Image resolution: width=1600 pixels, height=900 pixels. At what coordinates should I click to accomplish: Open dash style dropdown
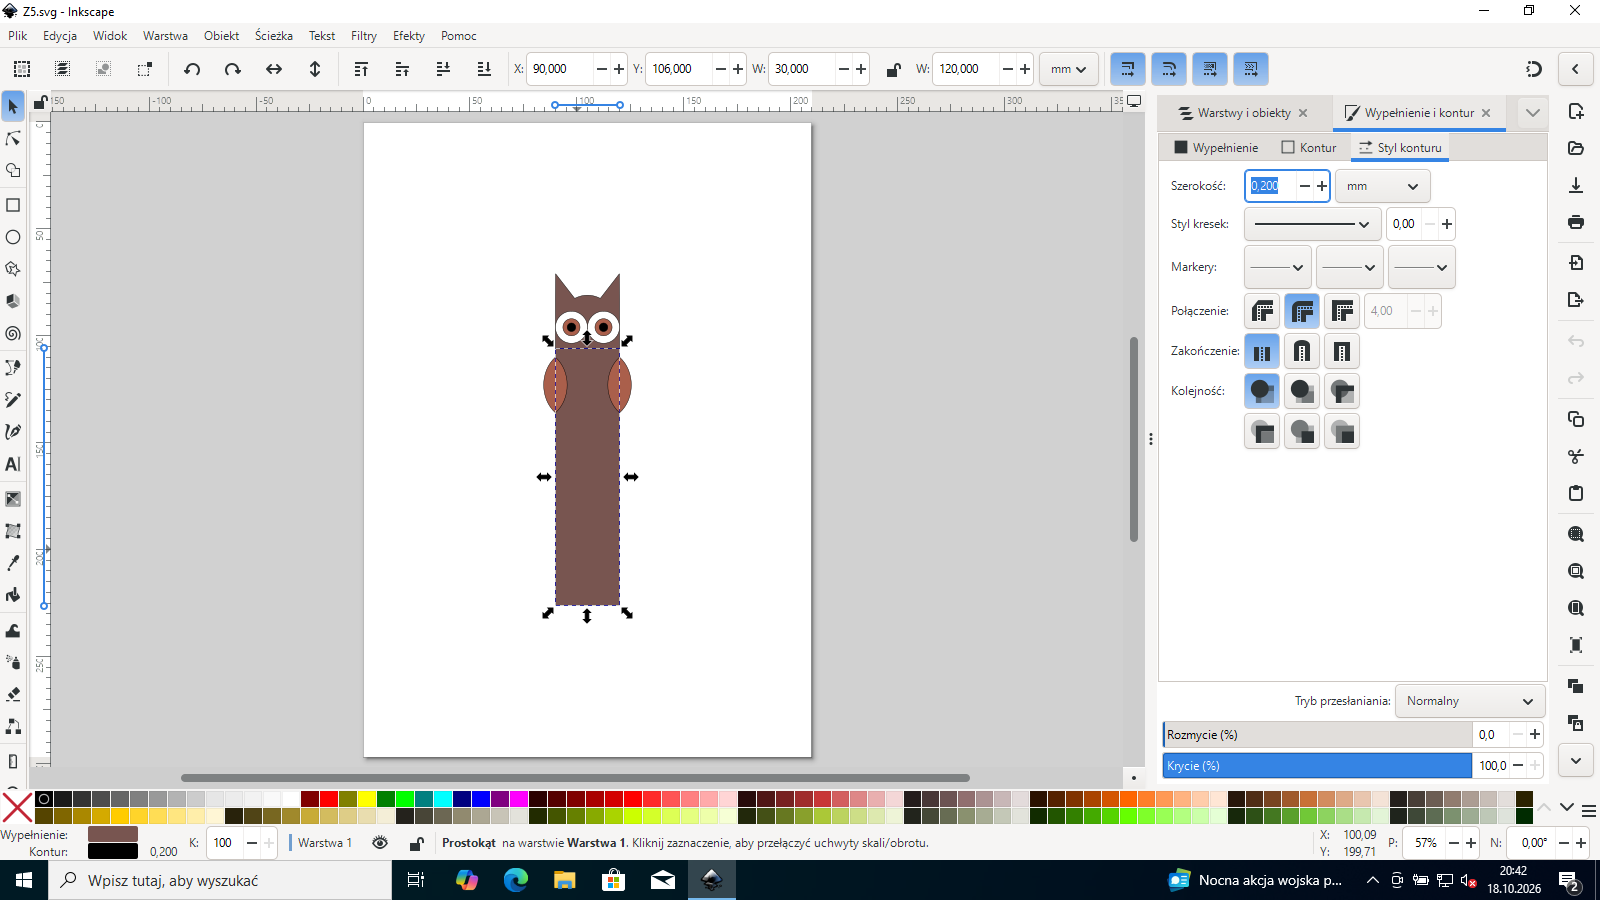1312,224
